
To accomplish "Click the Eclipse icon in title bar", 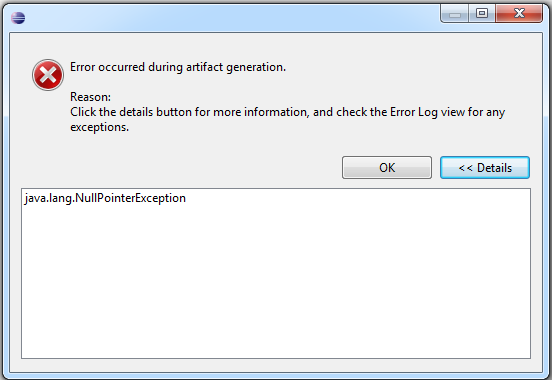I will coord(18,18).
